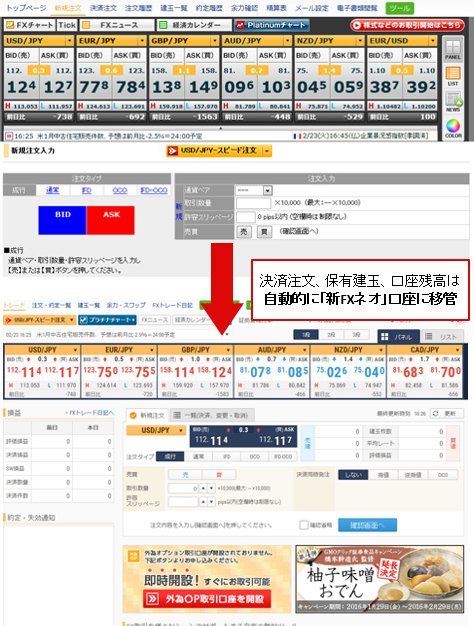Screen dimensions: 474x626
Task: Open 新規注文 tab in lower order panel
Action: pos(147,416)
